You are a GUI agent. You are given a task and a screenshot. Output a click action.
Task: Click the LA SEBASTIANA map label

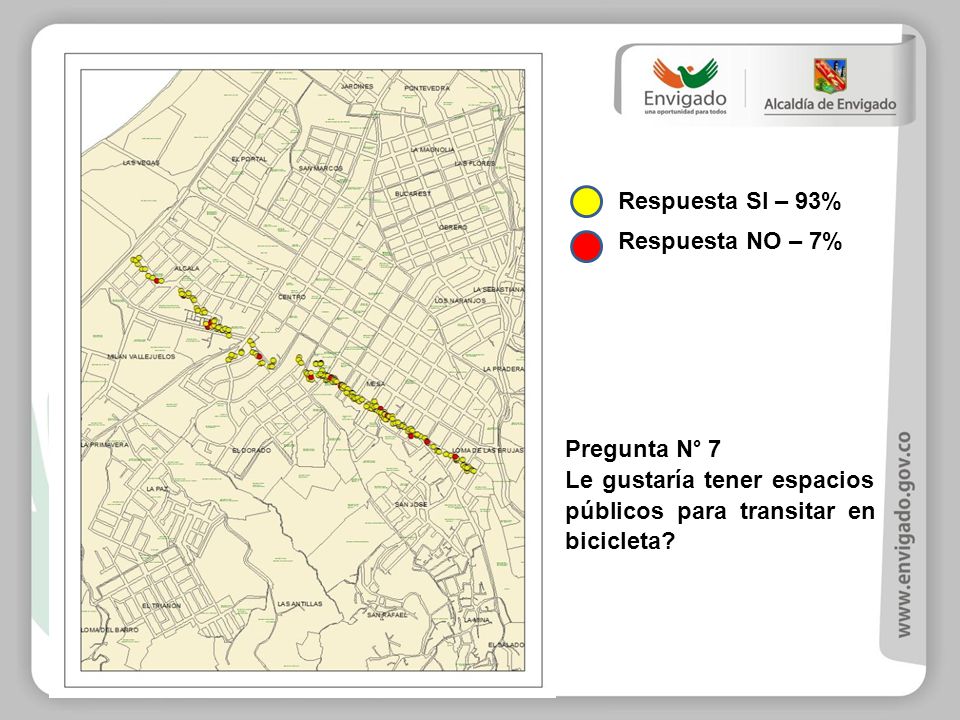point(498,289)
